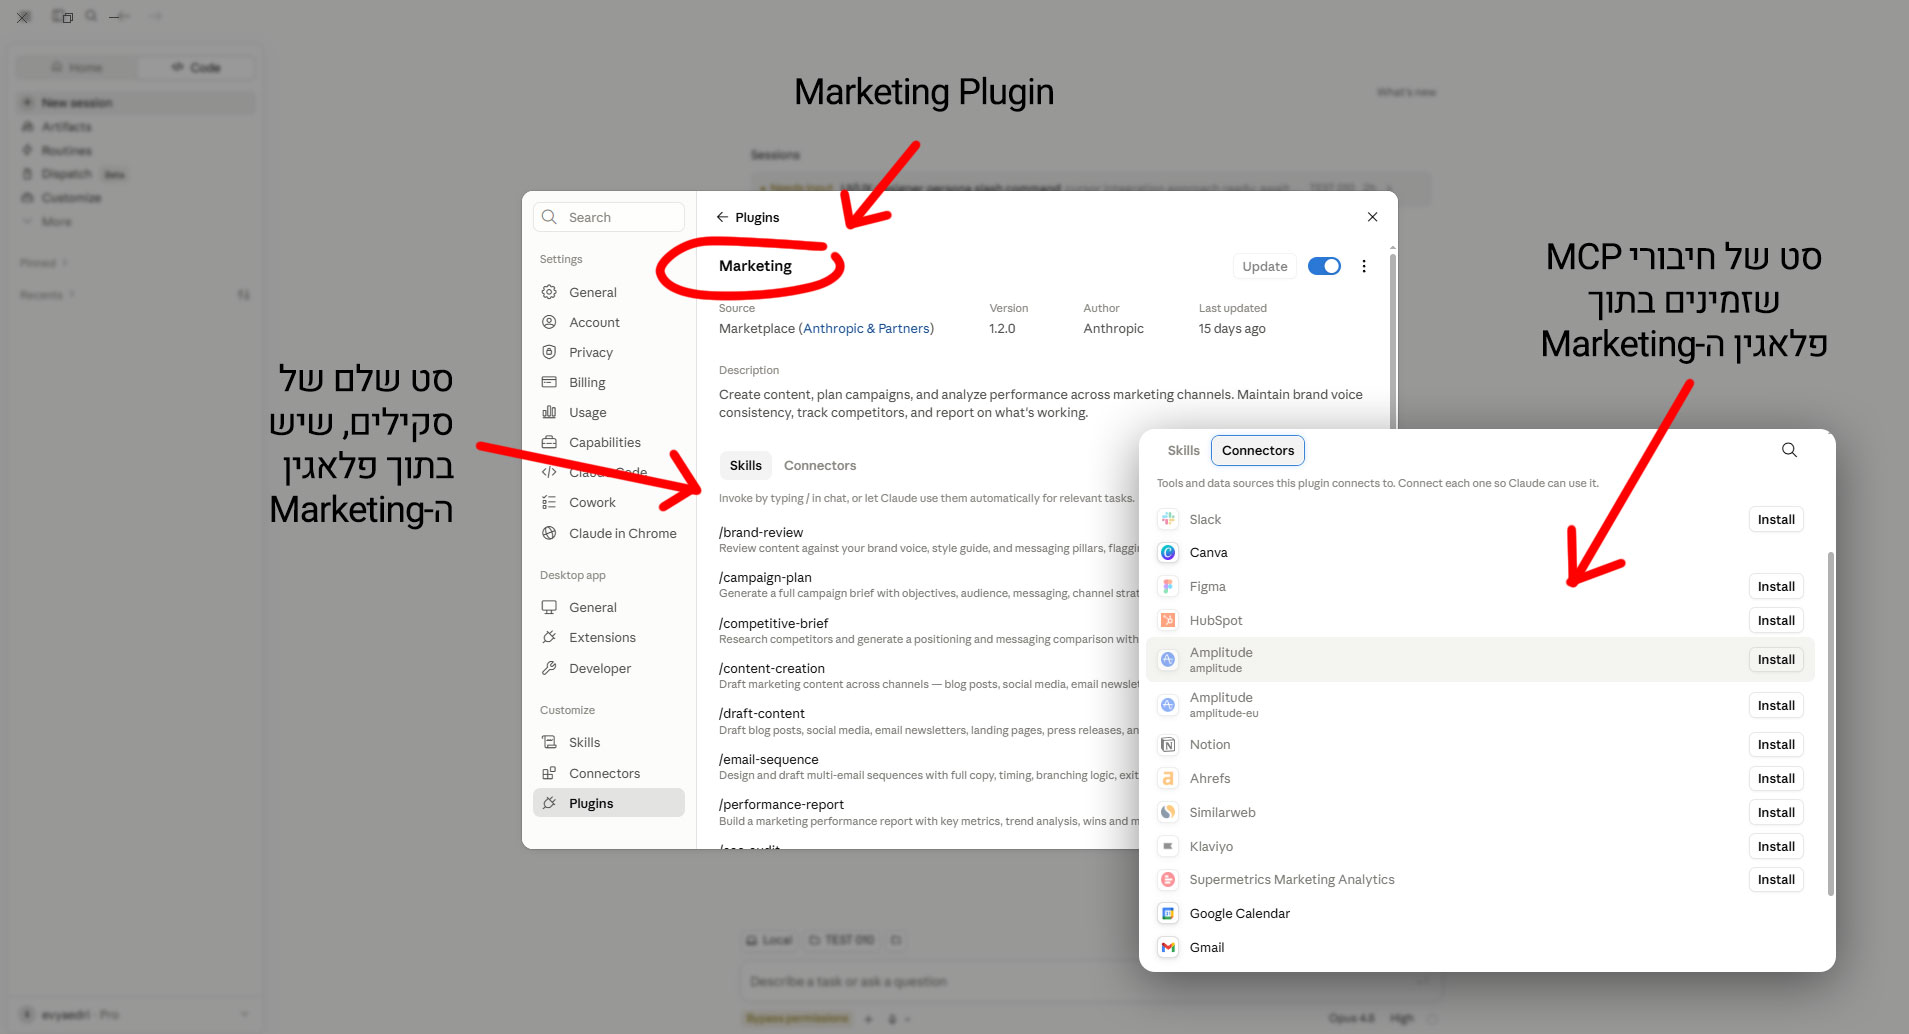1909x1034 pixels.
Task: Switch to Code tab in background window
Action: click(x=196, y=67)
